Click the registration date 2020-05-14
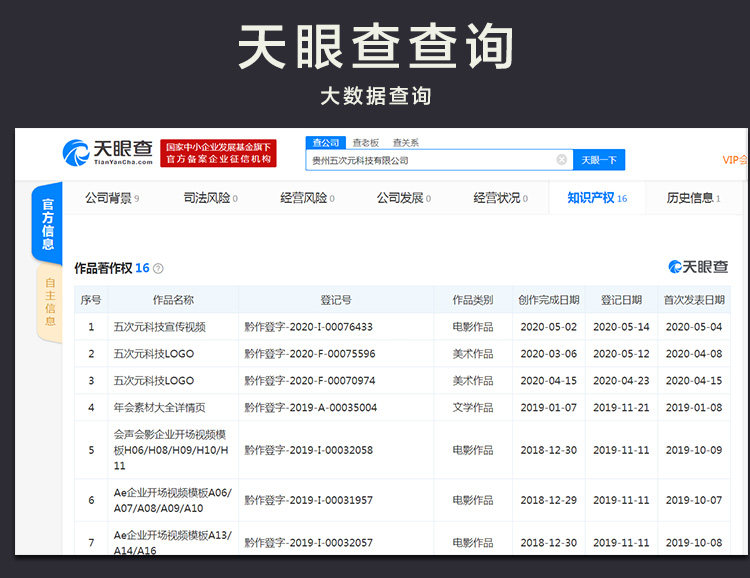Viewport: 750px width, 578px height. tap(621, 327)
